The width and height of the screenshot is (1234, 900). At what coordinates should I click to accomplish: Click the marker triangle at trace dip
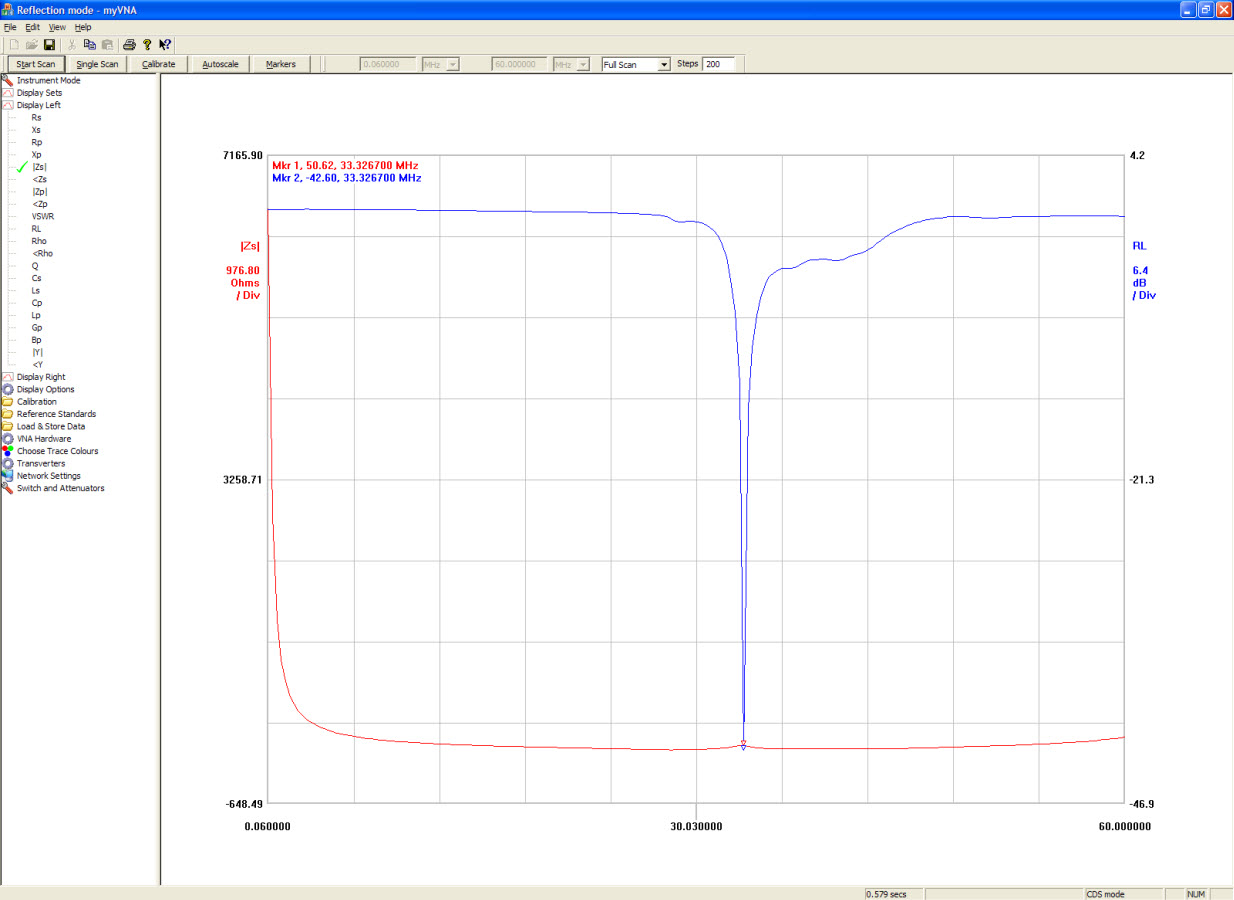coord(743,745)
